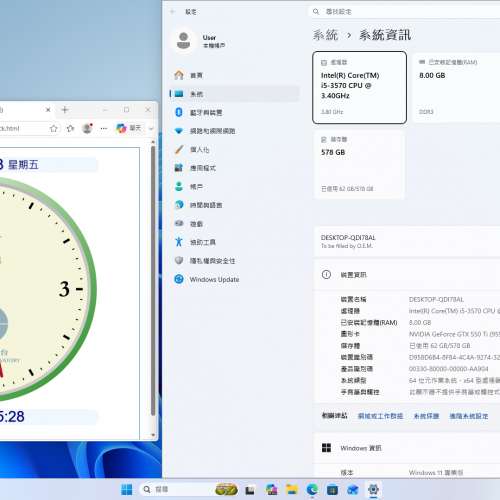Click the NVIDIA GeForce GTX 550 Ti value

454,334
